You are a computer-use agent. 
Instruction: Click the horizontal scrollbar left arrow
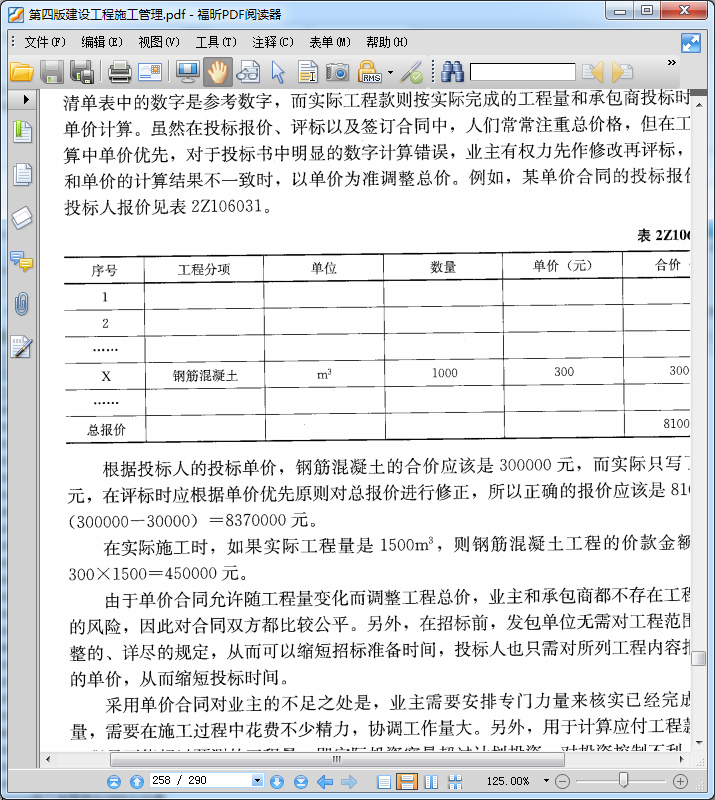click(x=48, y=760)
